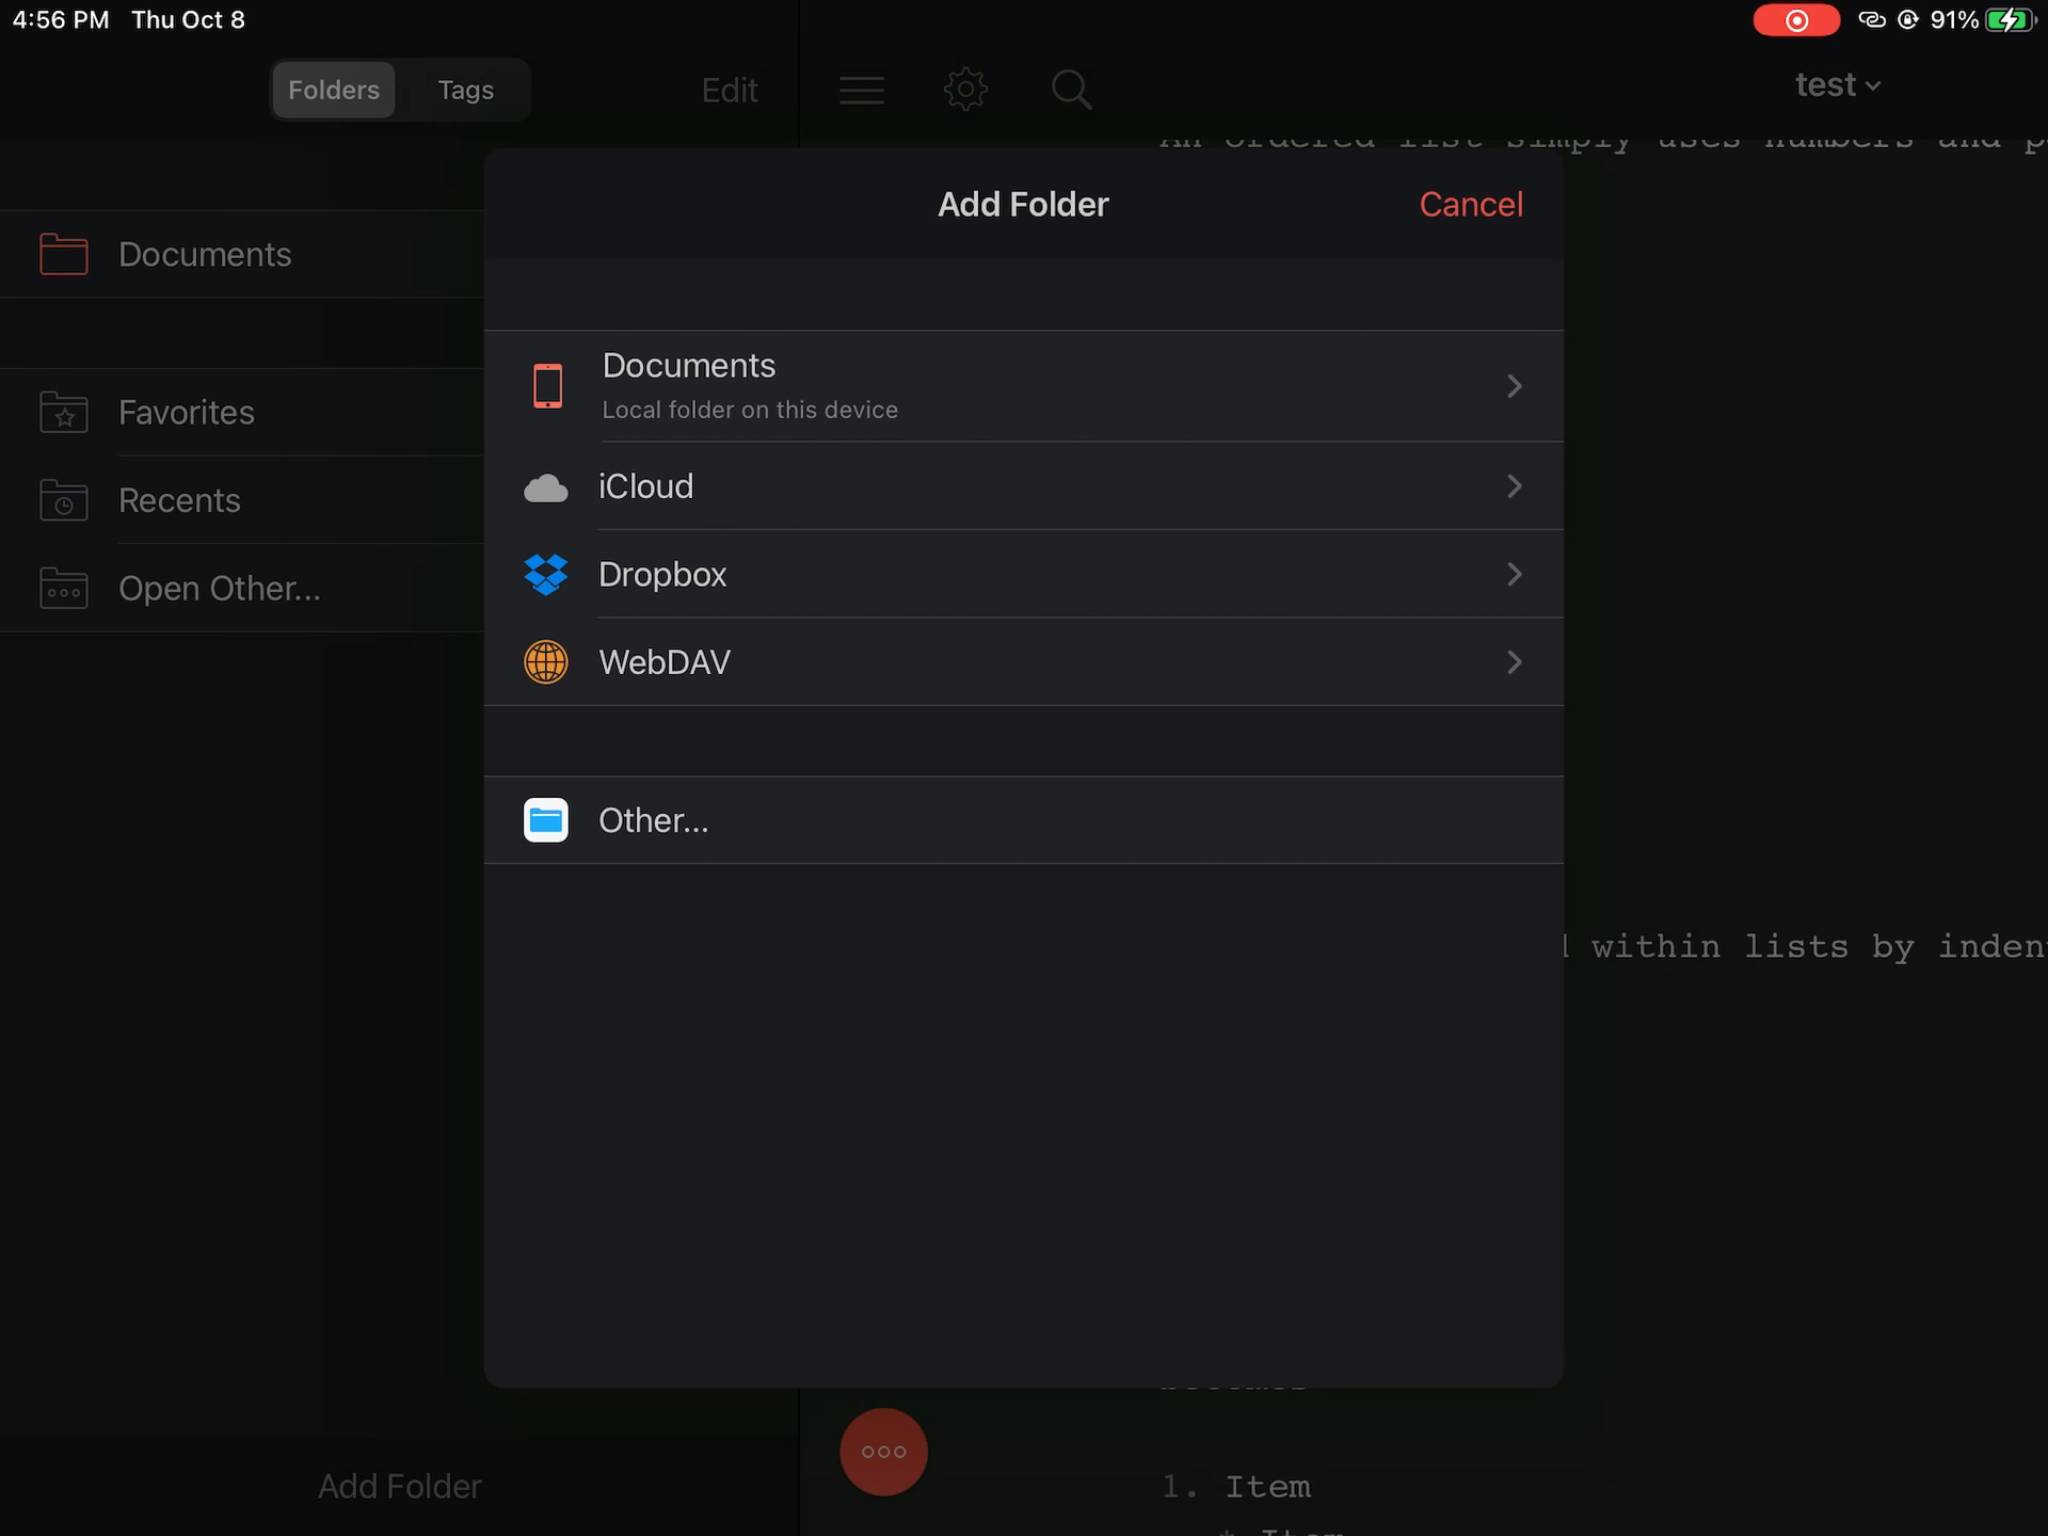Switch to the Folders tab
The width and height of the screenshot is (2048, 1536).
click(334, 89)
